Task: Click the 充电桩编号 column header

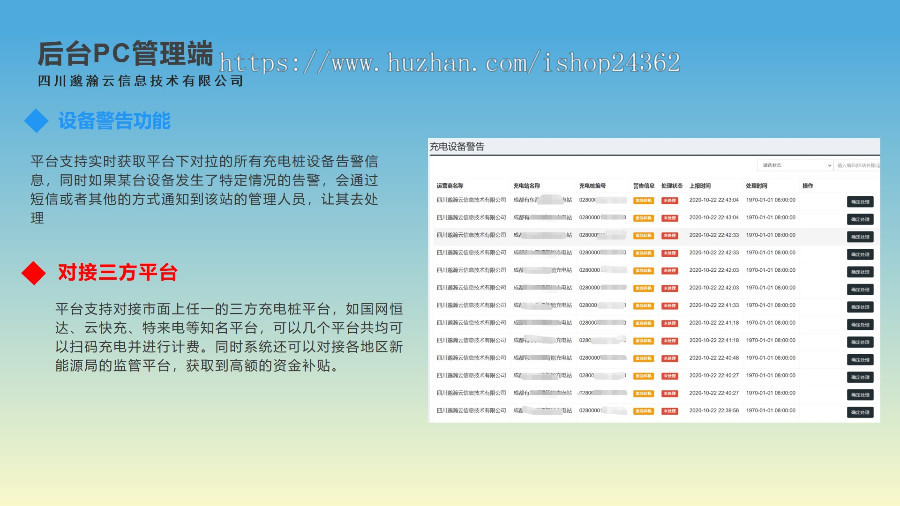Action: [592, 186]
